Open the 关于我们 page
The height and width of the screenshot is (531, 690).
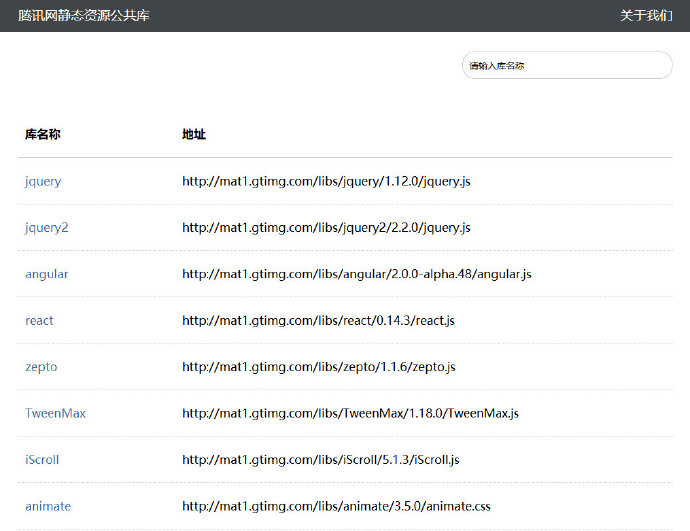pos(646,15)
